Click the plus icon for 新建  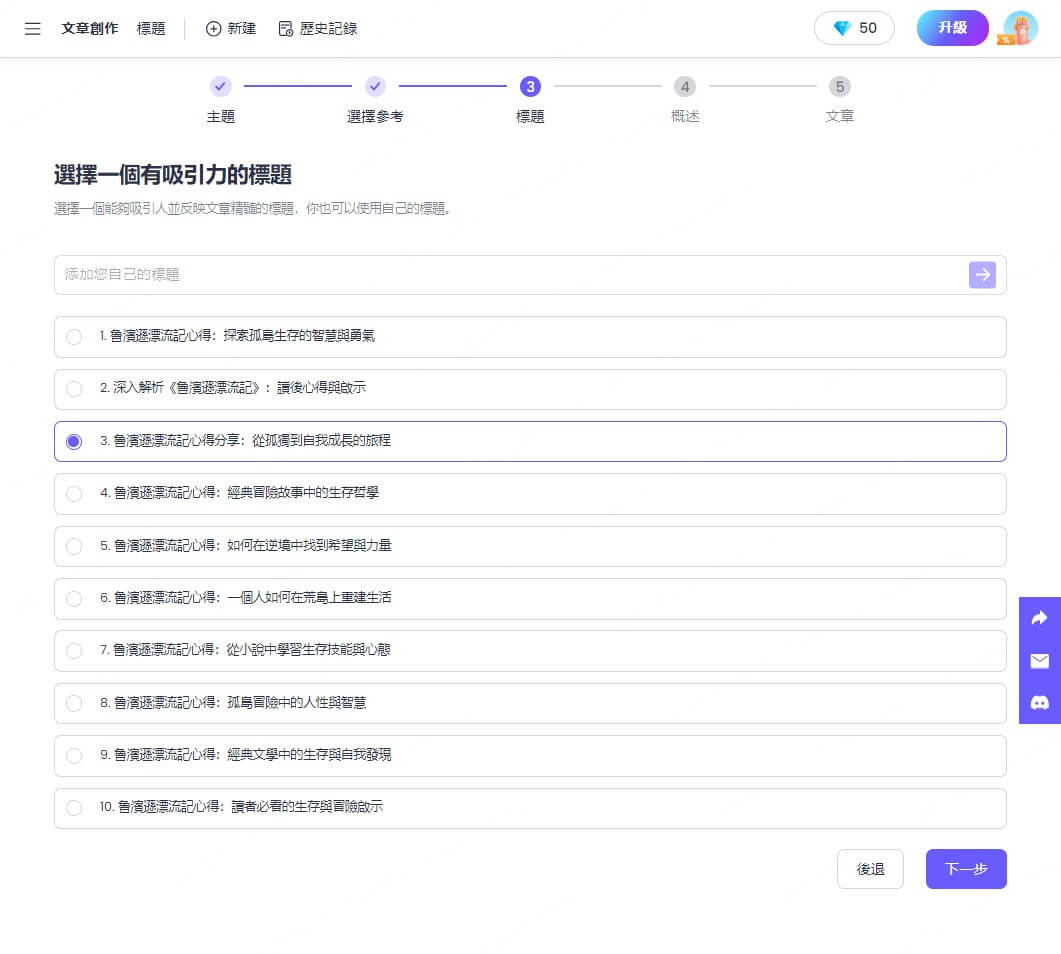click(x=213, y=28)
